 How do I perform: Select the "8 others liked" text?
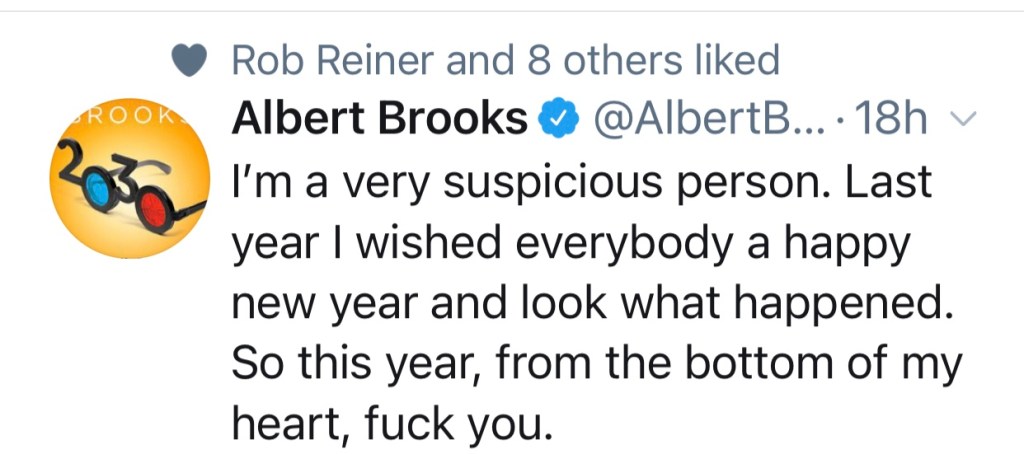tap(652, 61)
